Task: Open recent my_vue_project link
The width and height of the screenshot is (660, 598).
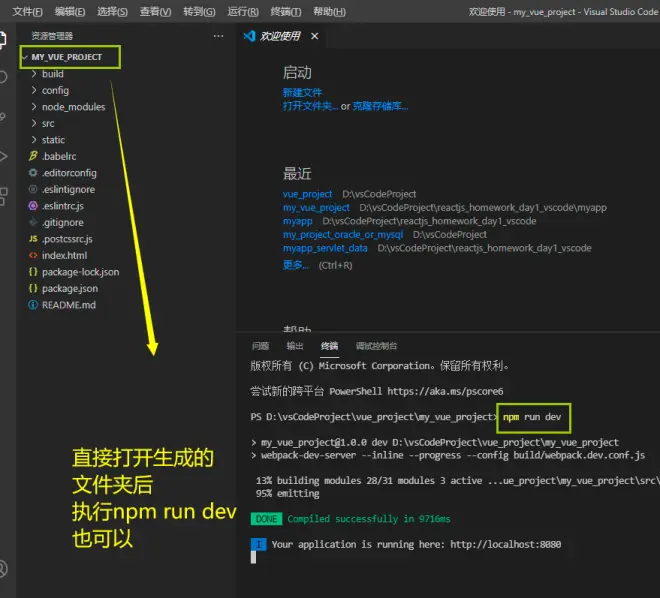Action: tap(316, 207)
